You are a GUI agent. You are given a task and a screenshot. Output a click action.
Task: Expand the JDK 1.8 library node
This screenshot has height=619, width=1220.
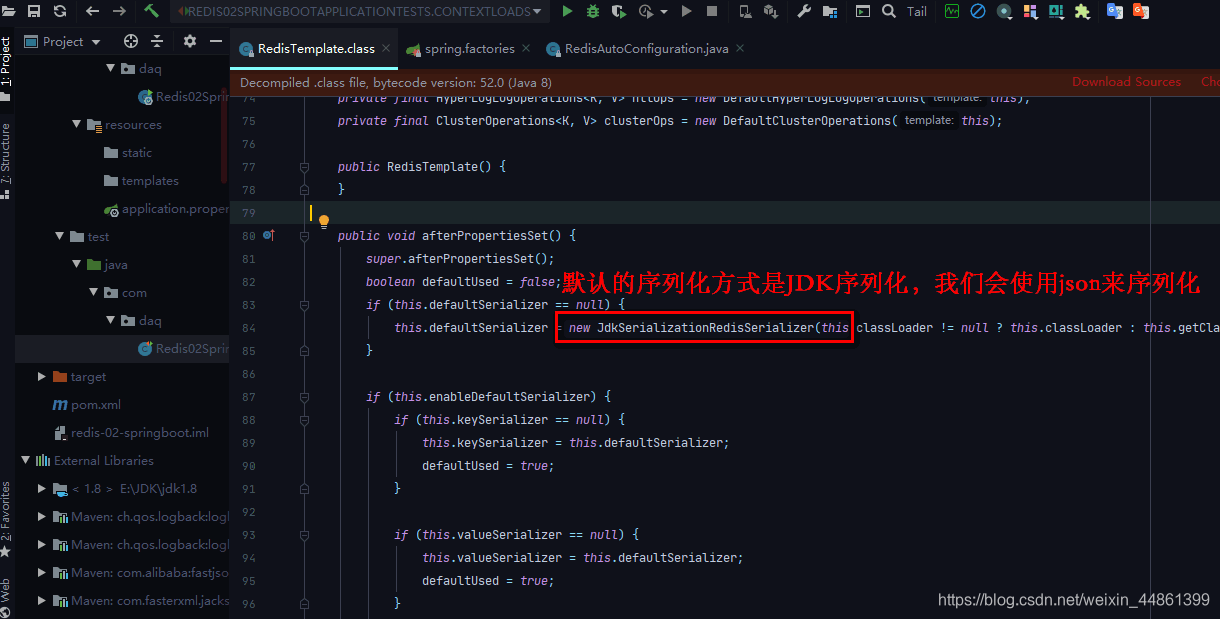tap(42, 489)
